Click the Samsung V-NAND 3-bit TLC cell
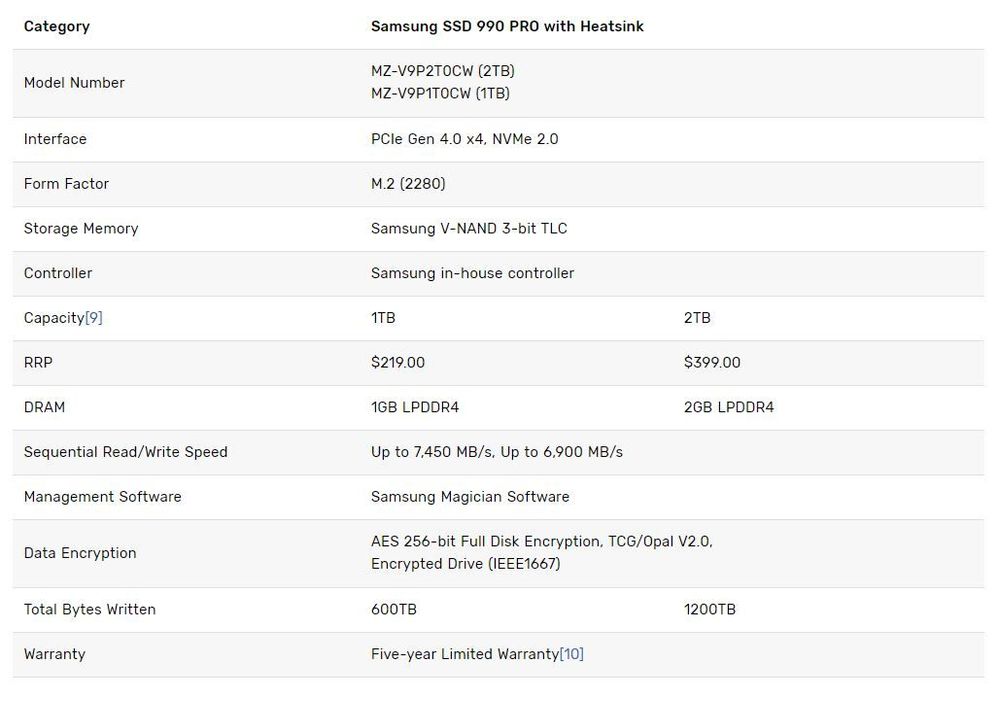 469,229
